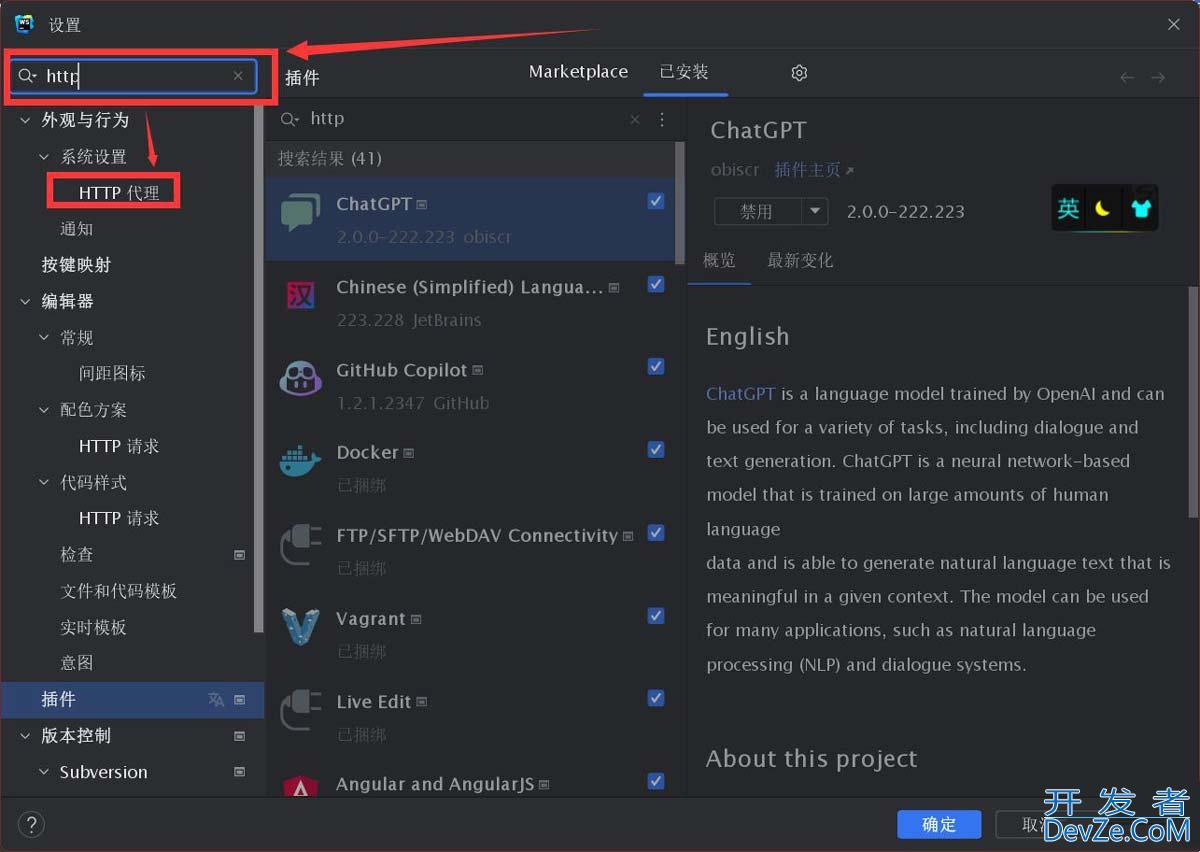Collapse the 代码样式 tree node
This screenshot has width=1200, height=852.
tap(44, 482)
